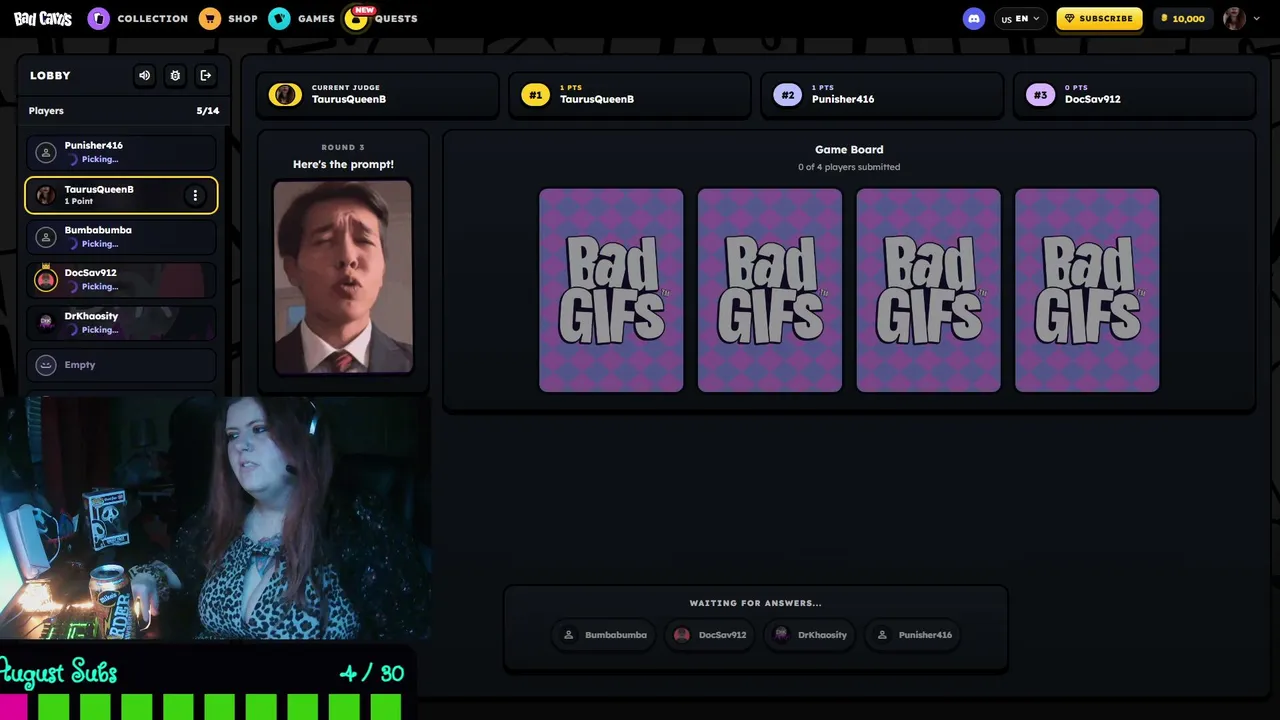Click the Bad Cards logo
This screenshot has width=1280, height=720.
tap(43, 18)
